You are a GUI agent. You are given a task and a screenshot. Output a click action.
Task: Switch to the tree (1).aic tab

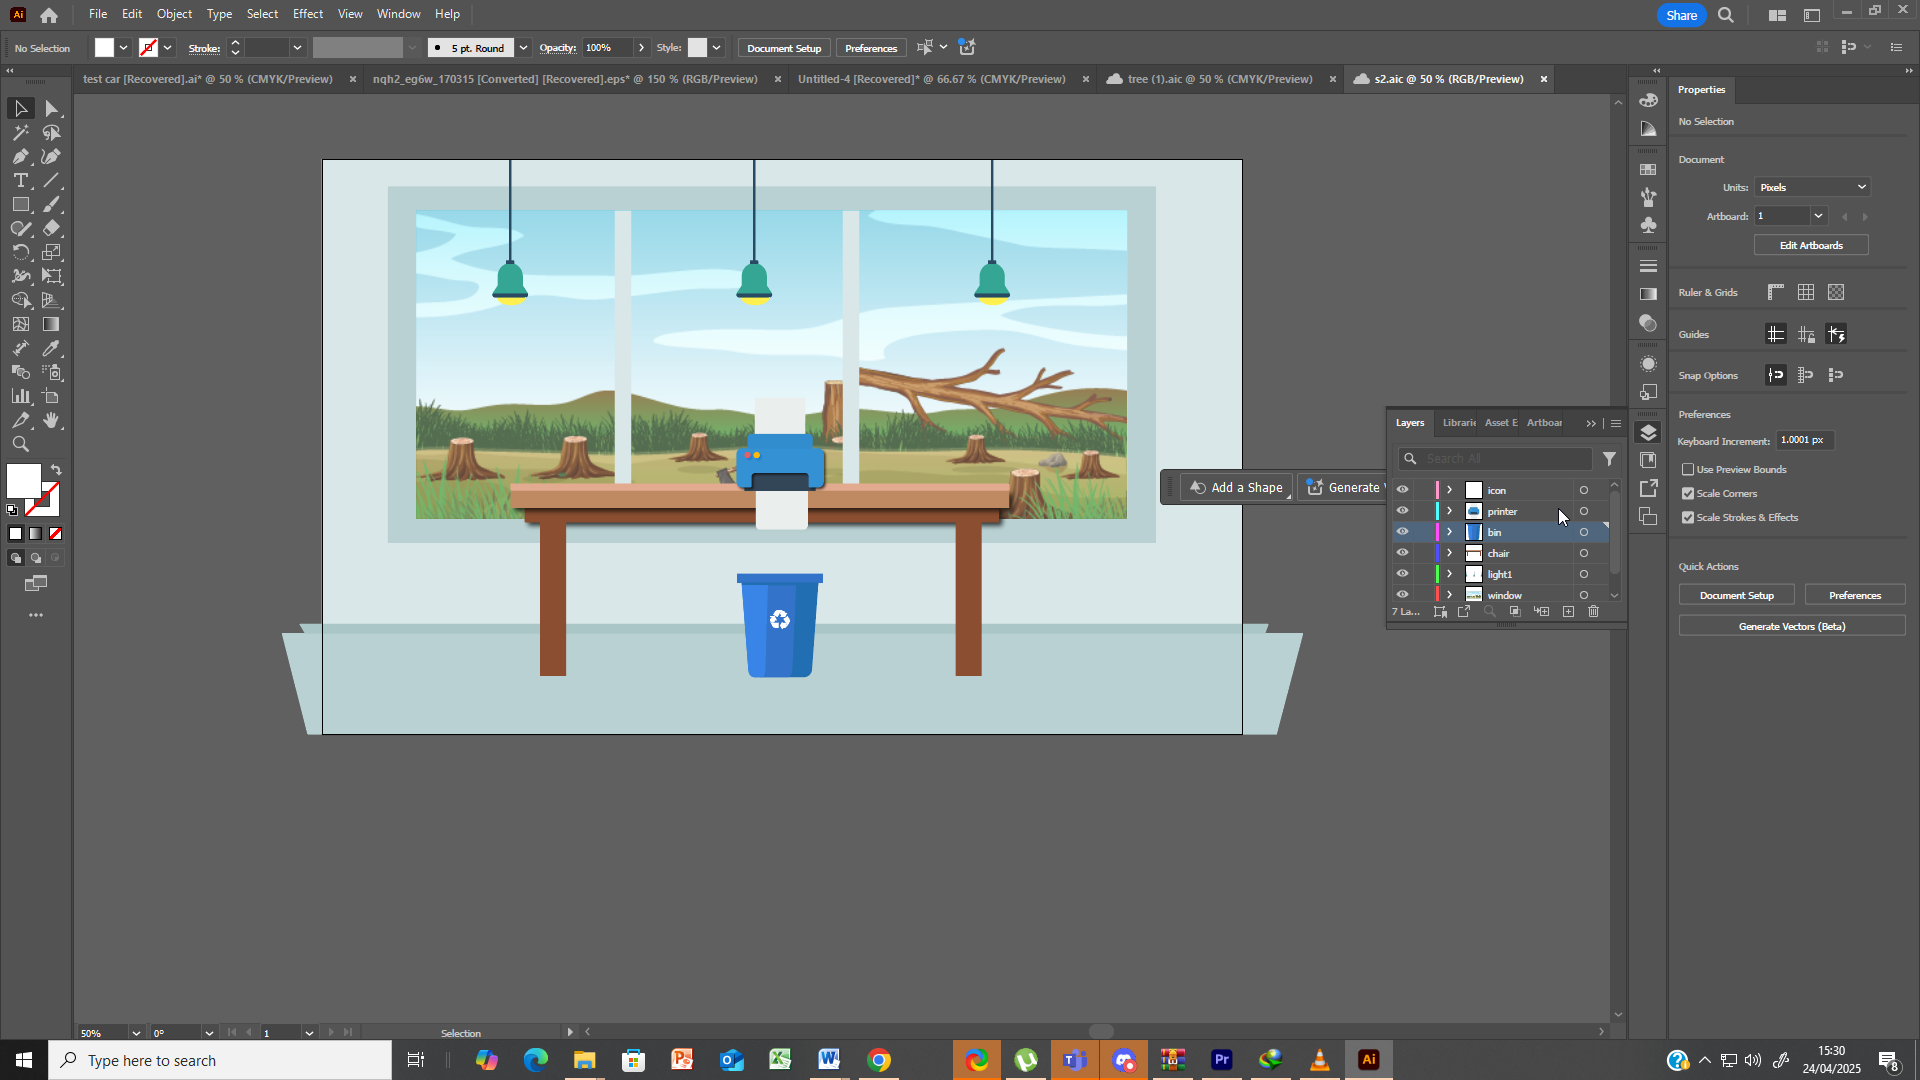(1219, 79)
